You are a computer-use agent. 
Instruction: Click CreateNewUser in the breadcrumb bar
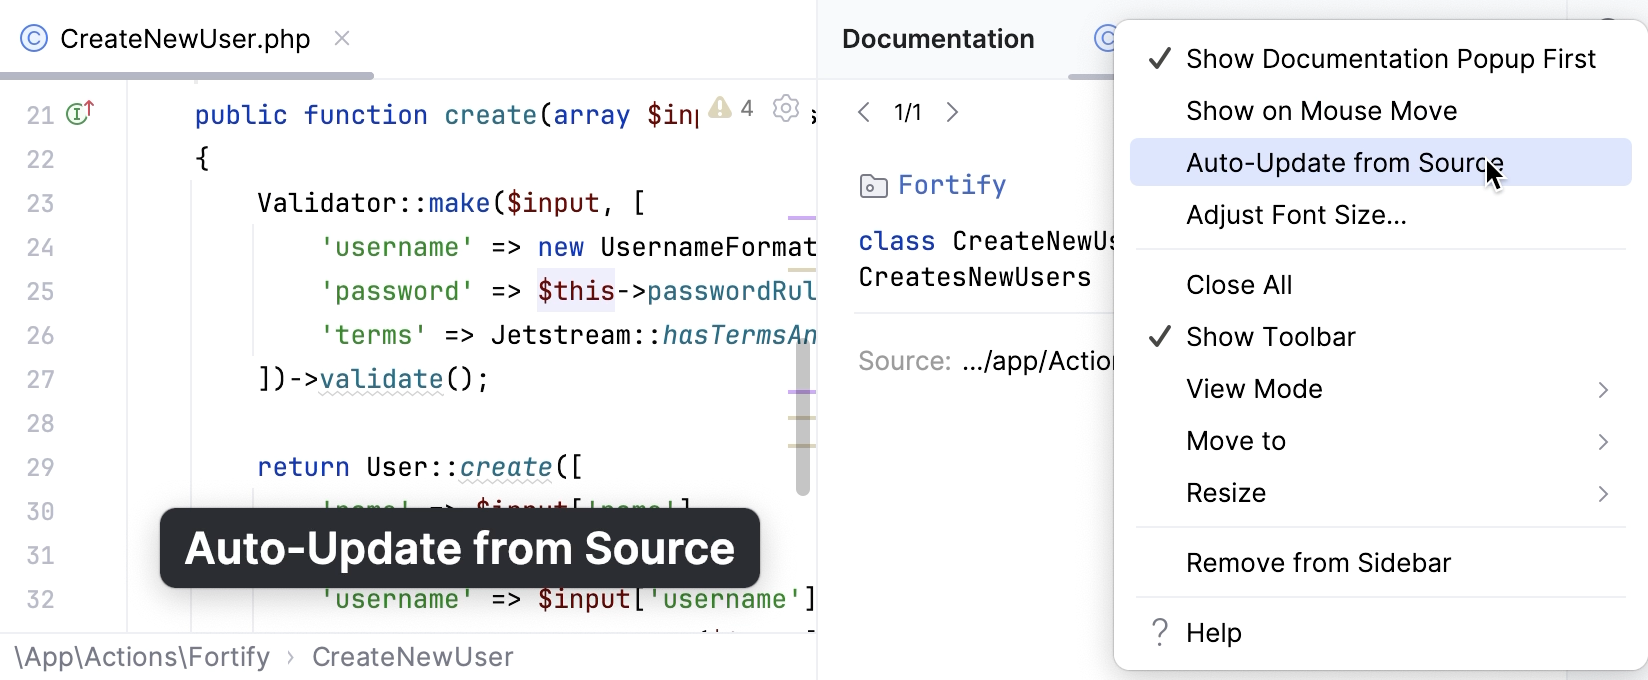tap(412, 657)
